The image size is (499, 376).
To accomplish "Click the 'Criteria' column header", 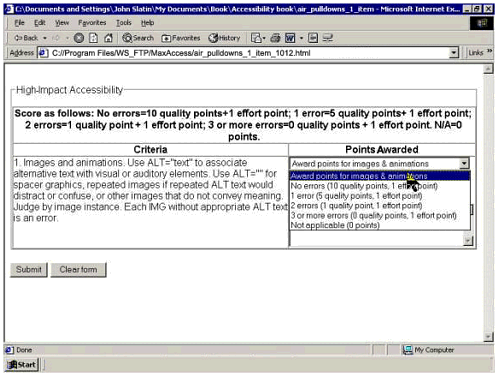I will pyautogui.click(x=150, y=150).
